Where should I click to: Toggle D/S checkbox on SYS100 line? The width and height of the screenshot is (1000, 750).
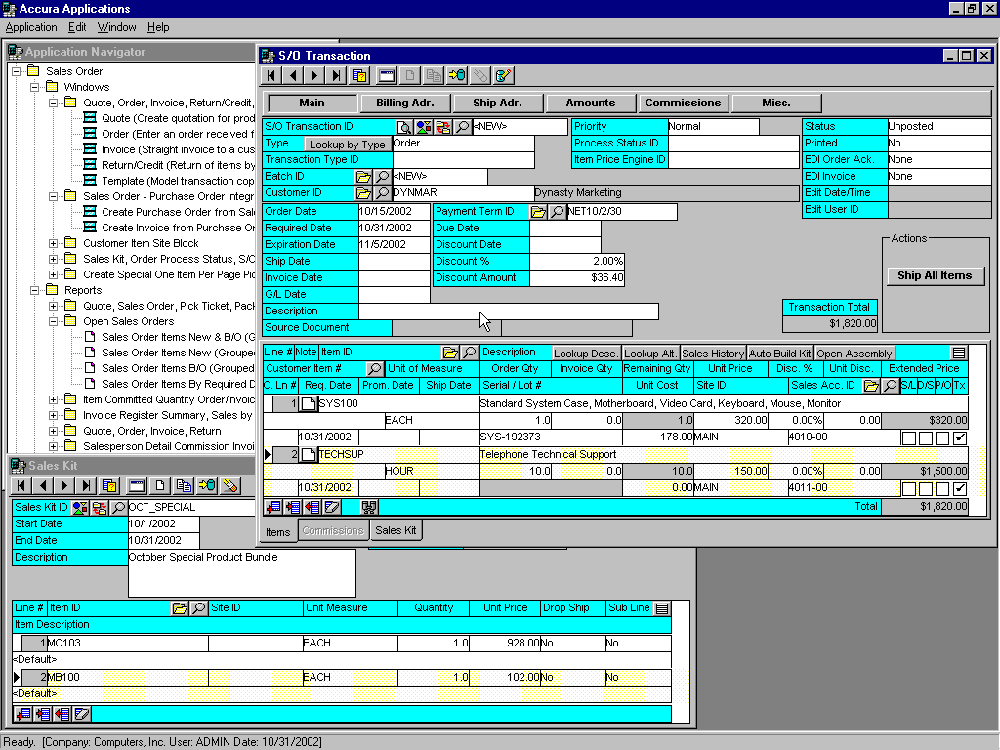(x=926, y=438)
